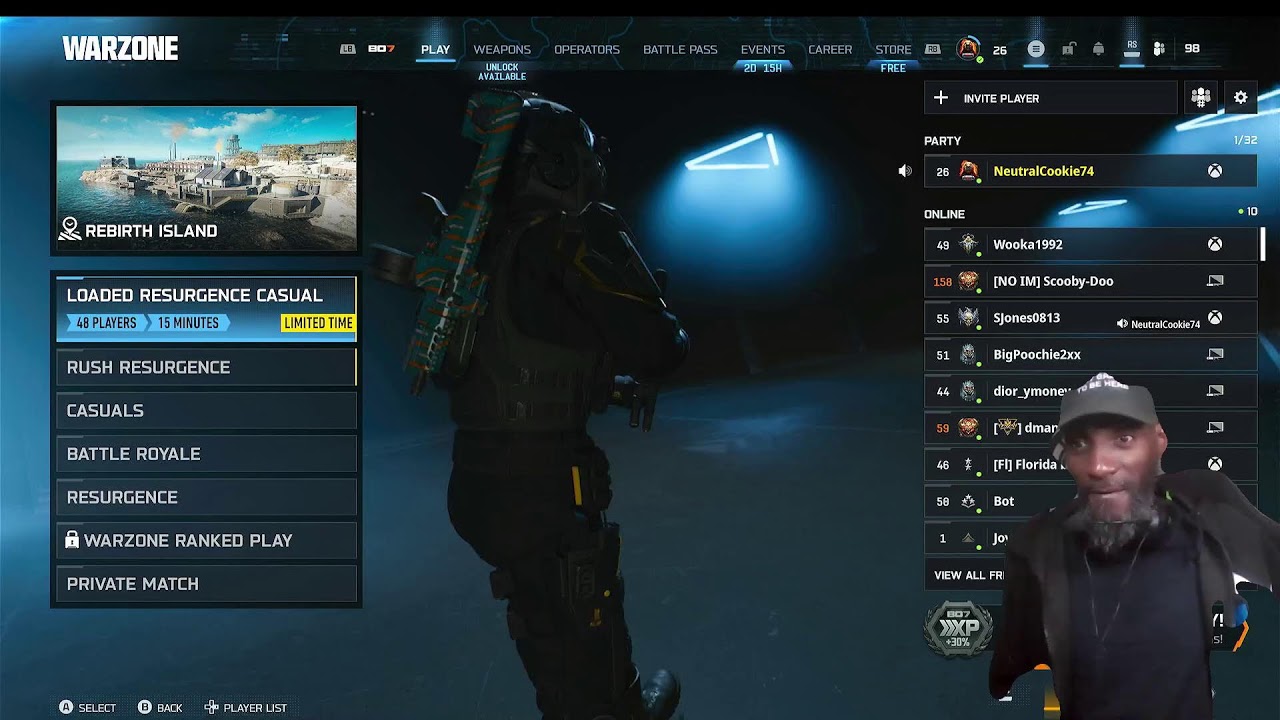The width and height of the screenshot is (1280, 720).
Task: Click Scooby-Doo's level 158 emblem icon
Action: [968, 281]
